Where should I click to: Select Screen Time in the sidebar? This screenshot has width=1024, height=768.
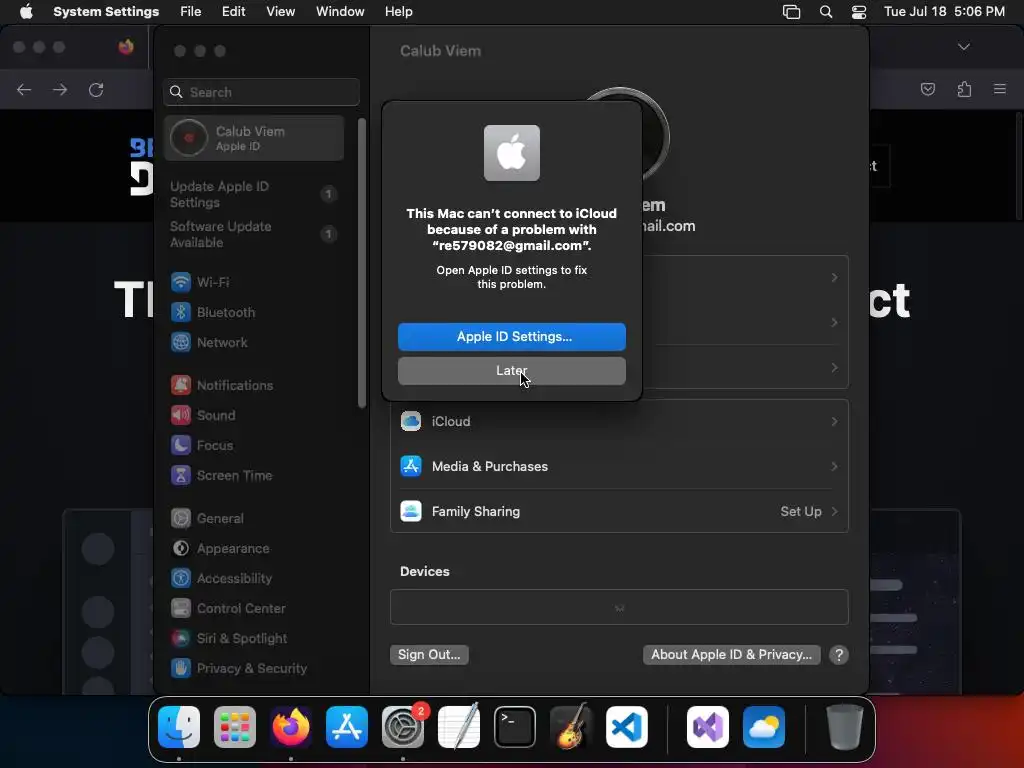point(254,475)
